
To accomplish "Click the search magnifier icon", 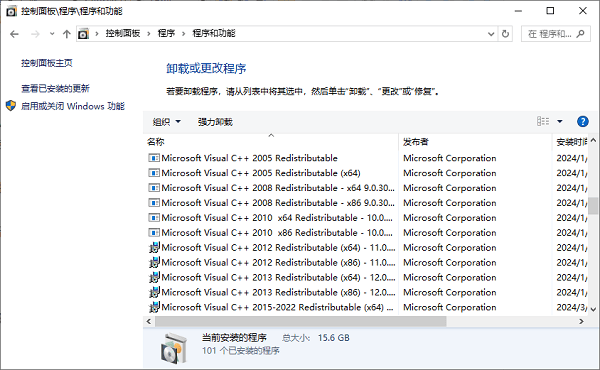I will click(x=580, y=34).
